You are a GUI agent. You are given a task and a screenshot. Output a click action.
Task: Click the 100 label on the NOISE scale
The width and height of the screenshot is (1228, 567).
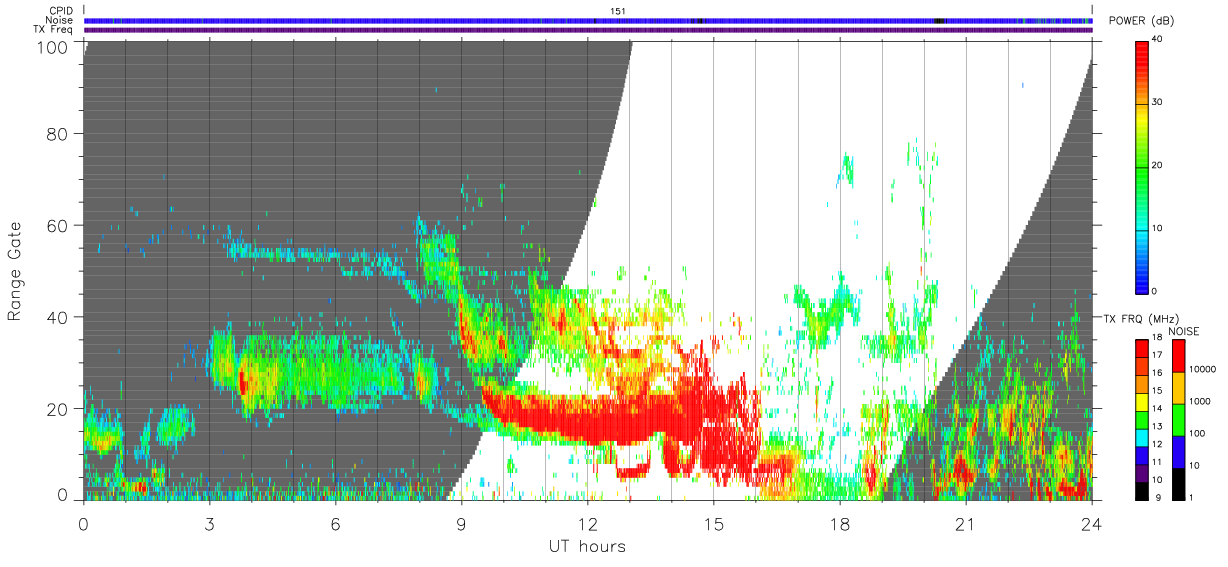point(1199,433)
